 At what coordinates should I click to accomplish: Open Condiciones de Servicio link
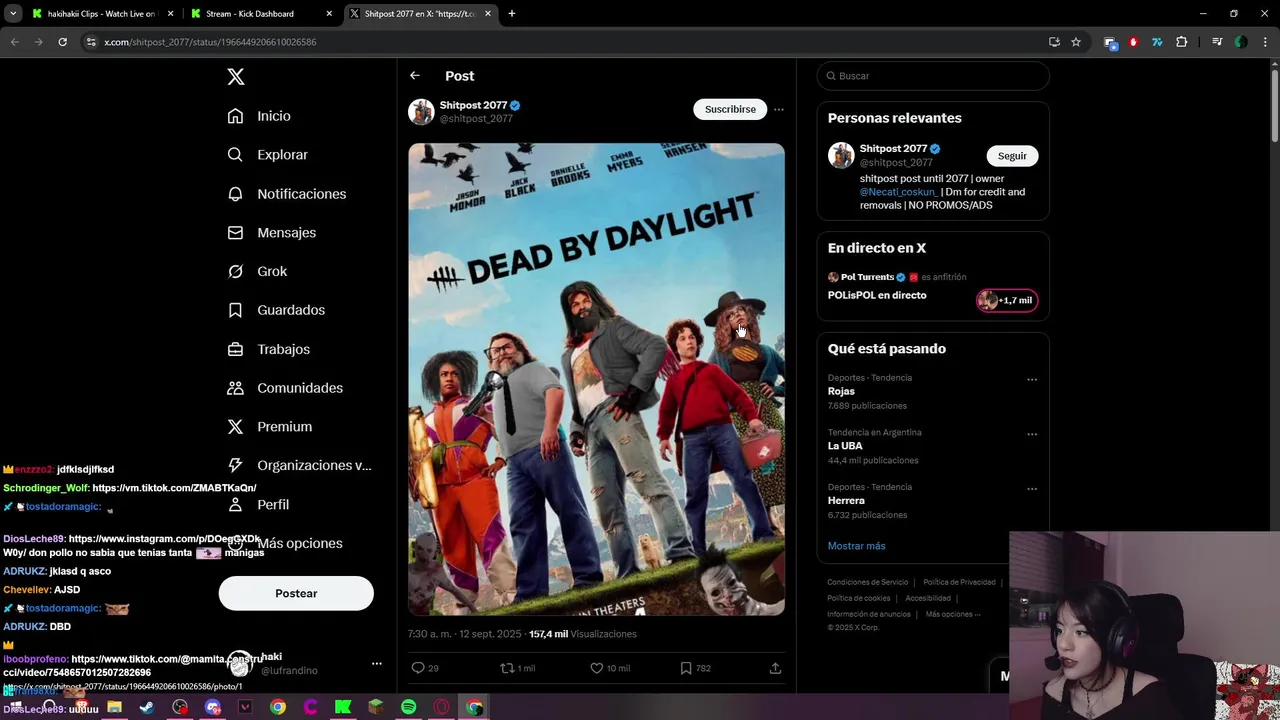coord(868,582)
